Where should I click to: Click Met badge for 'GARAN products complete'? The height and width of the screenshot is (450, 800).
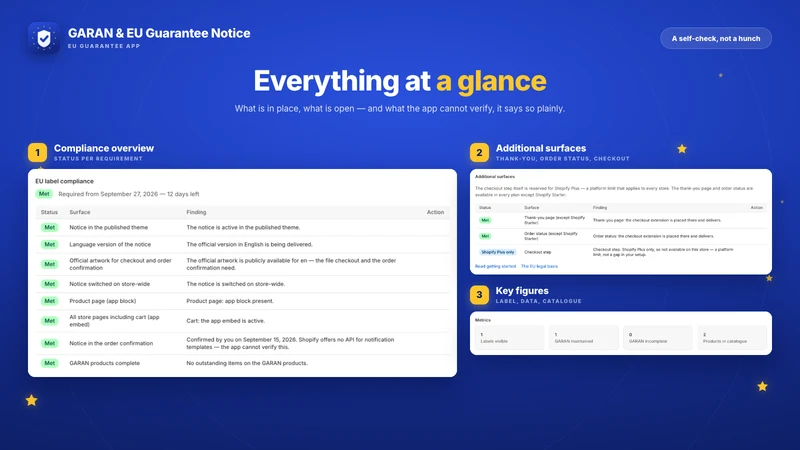tap(49, 363)
